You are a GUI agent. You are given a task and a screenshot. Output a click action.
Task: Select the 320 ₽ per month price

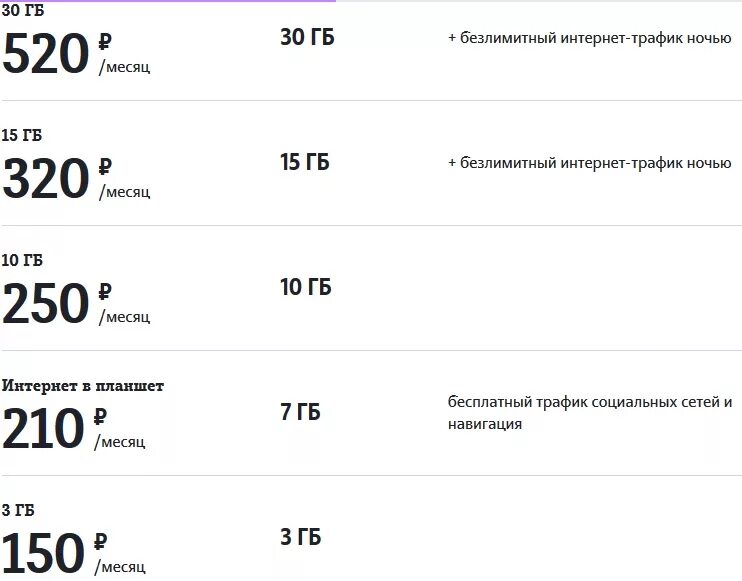point(76,178)
